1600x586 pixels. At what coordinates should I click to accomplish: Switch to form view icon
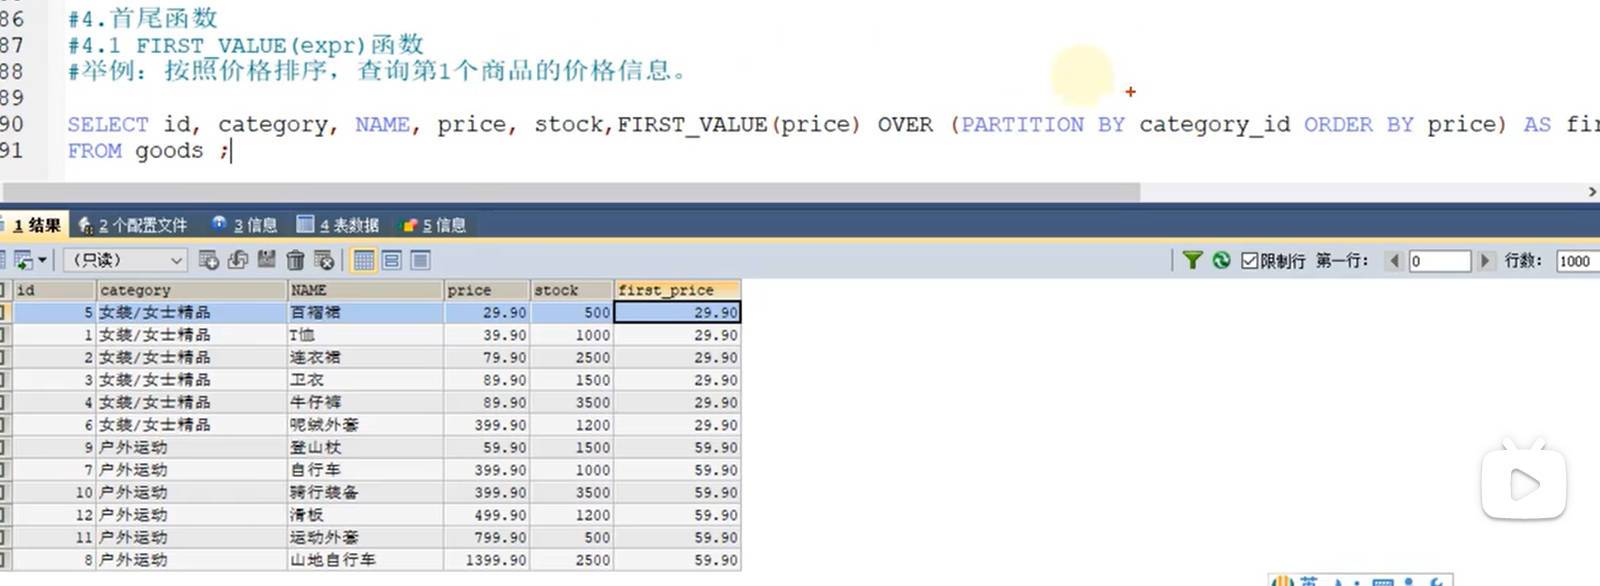point(392,260)
